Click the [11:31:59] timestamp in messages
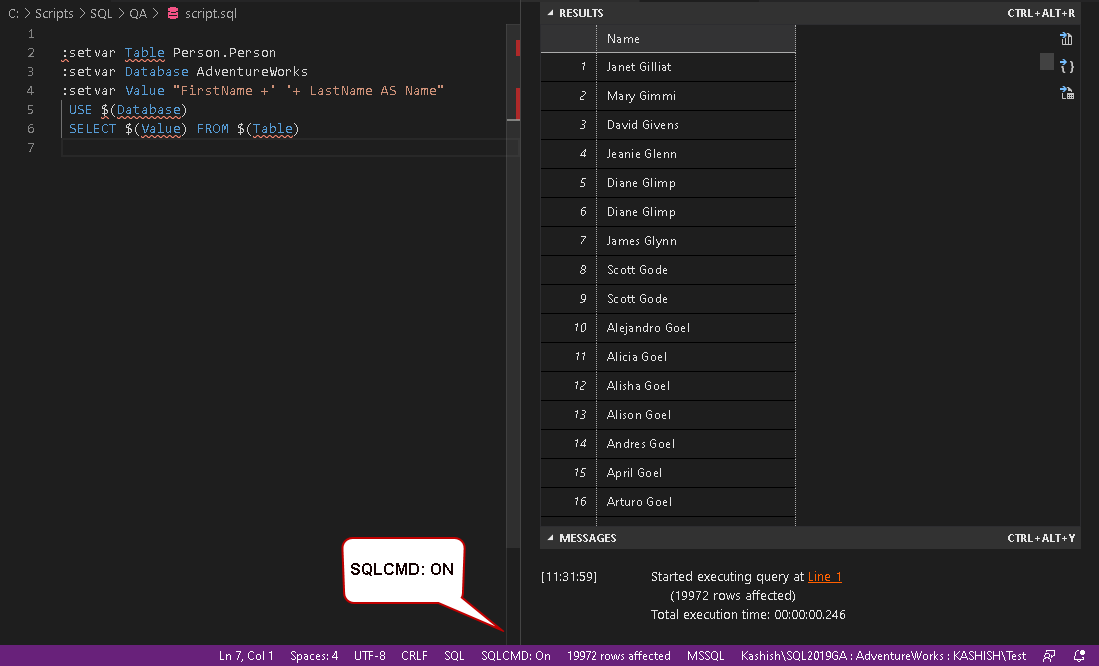 click(x=569, y=576)
